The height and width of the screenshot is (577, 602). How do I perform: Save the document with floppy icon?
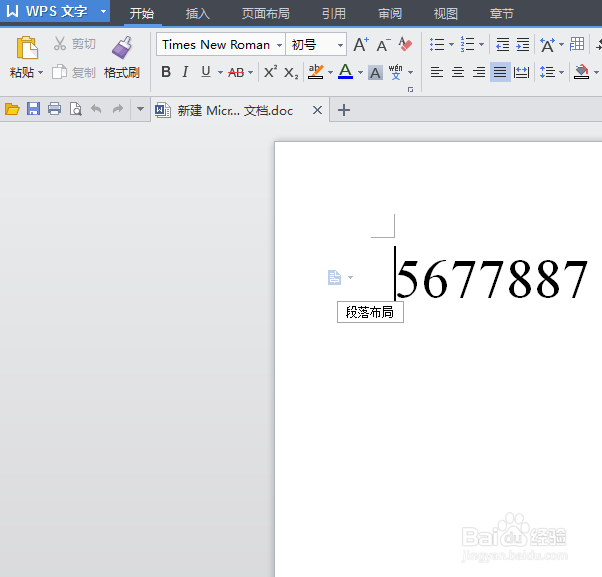33,109
